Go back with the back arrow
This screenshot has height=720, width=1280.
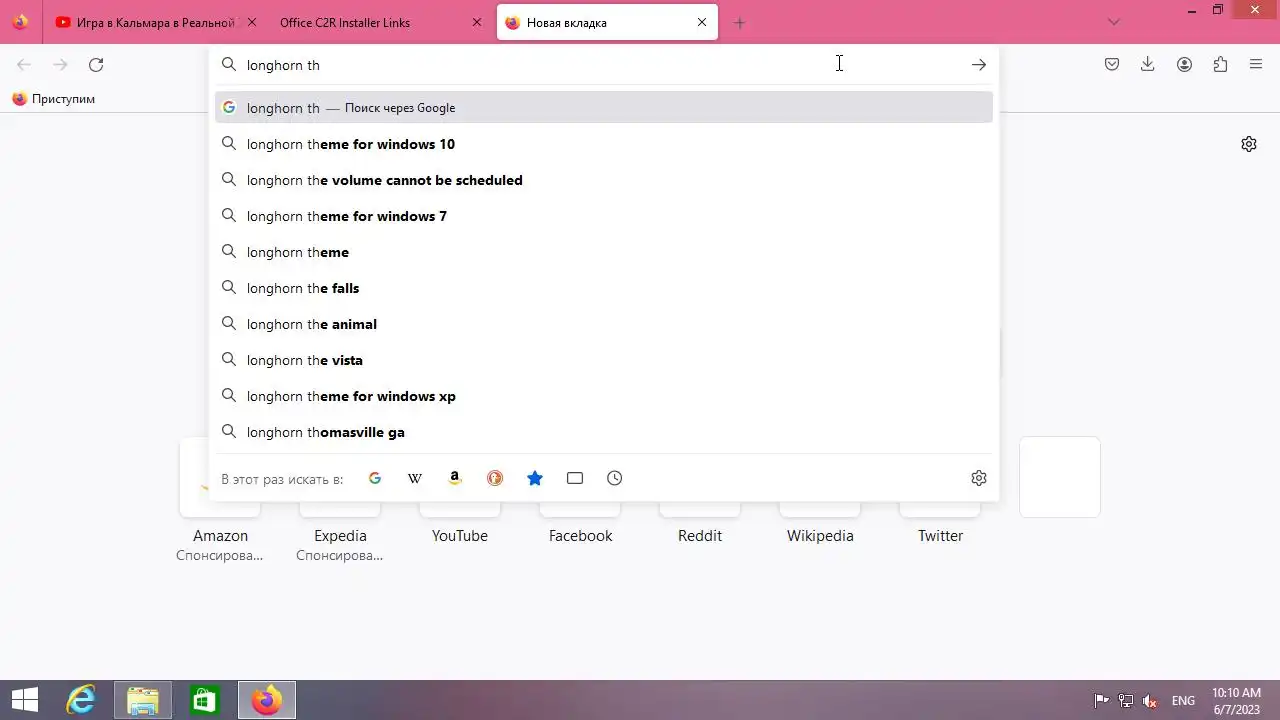[x=24, y=65]
